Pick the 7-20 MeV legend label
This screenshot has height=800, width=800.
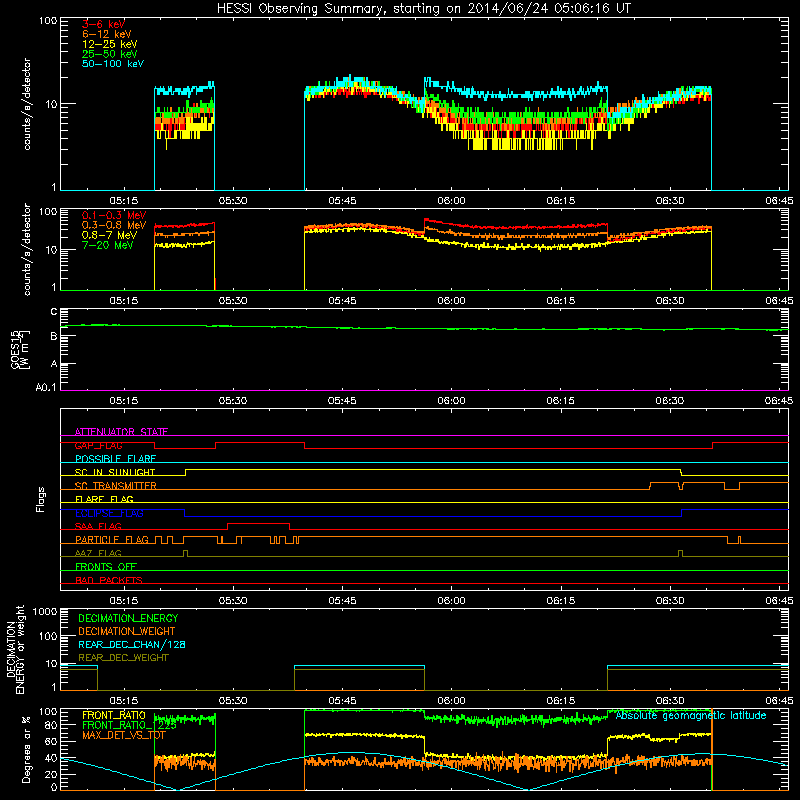tap(107, 245)
